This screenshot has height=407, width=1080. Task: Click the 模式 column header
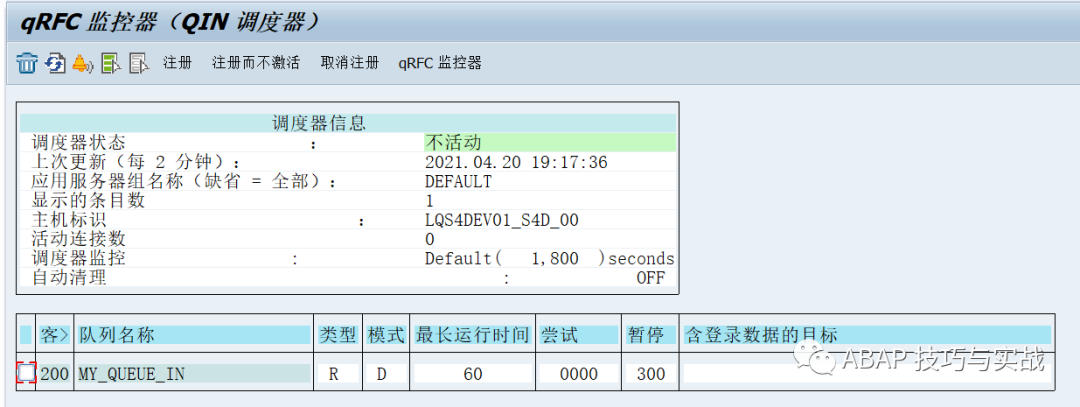[385, 335]
